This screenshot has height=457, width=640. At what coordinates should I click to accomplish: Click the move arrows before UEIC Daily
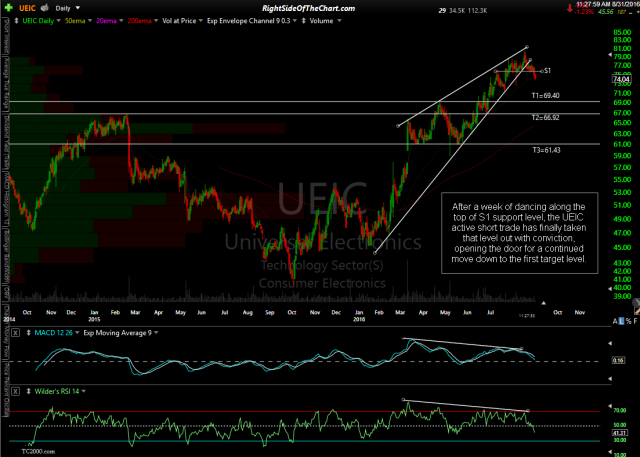[x=16, y=20]
